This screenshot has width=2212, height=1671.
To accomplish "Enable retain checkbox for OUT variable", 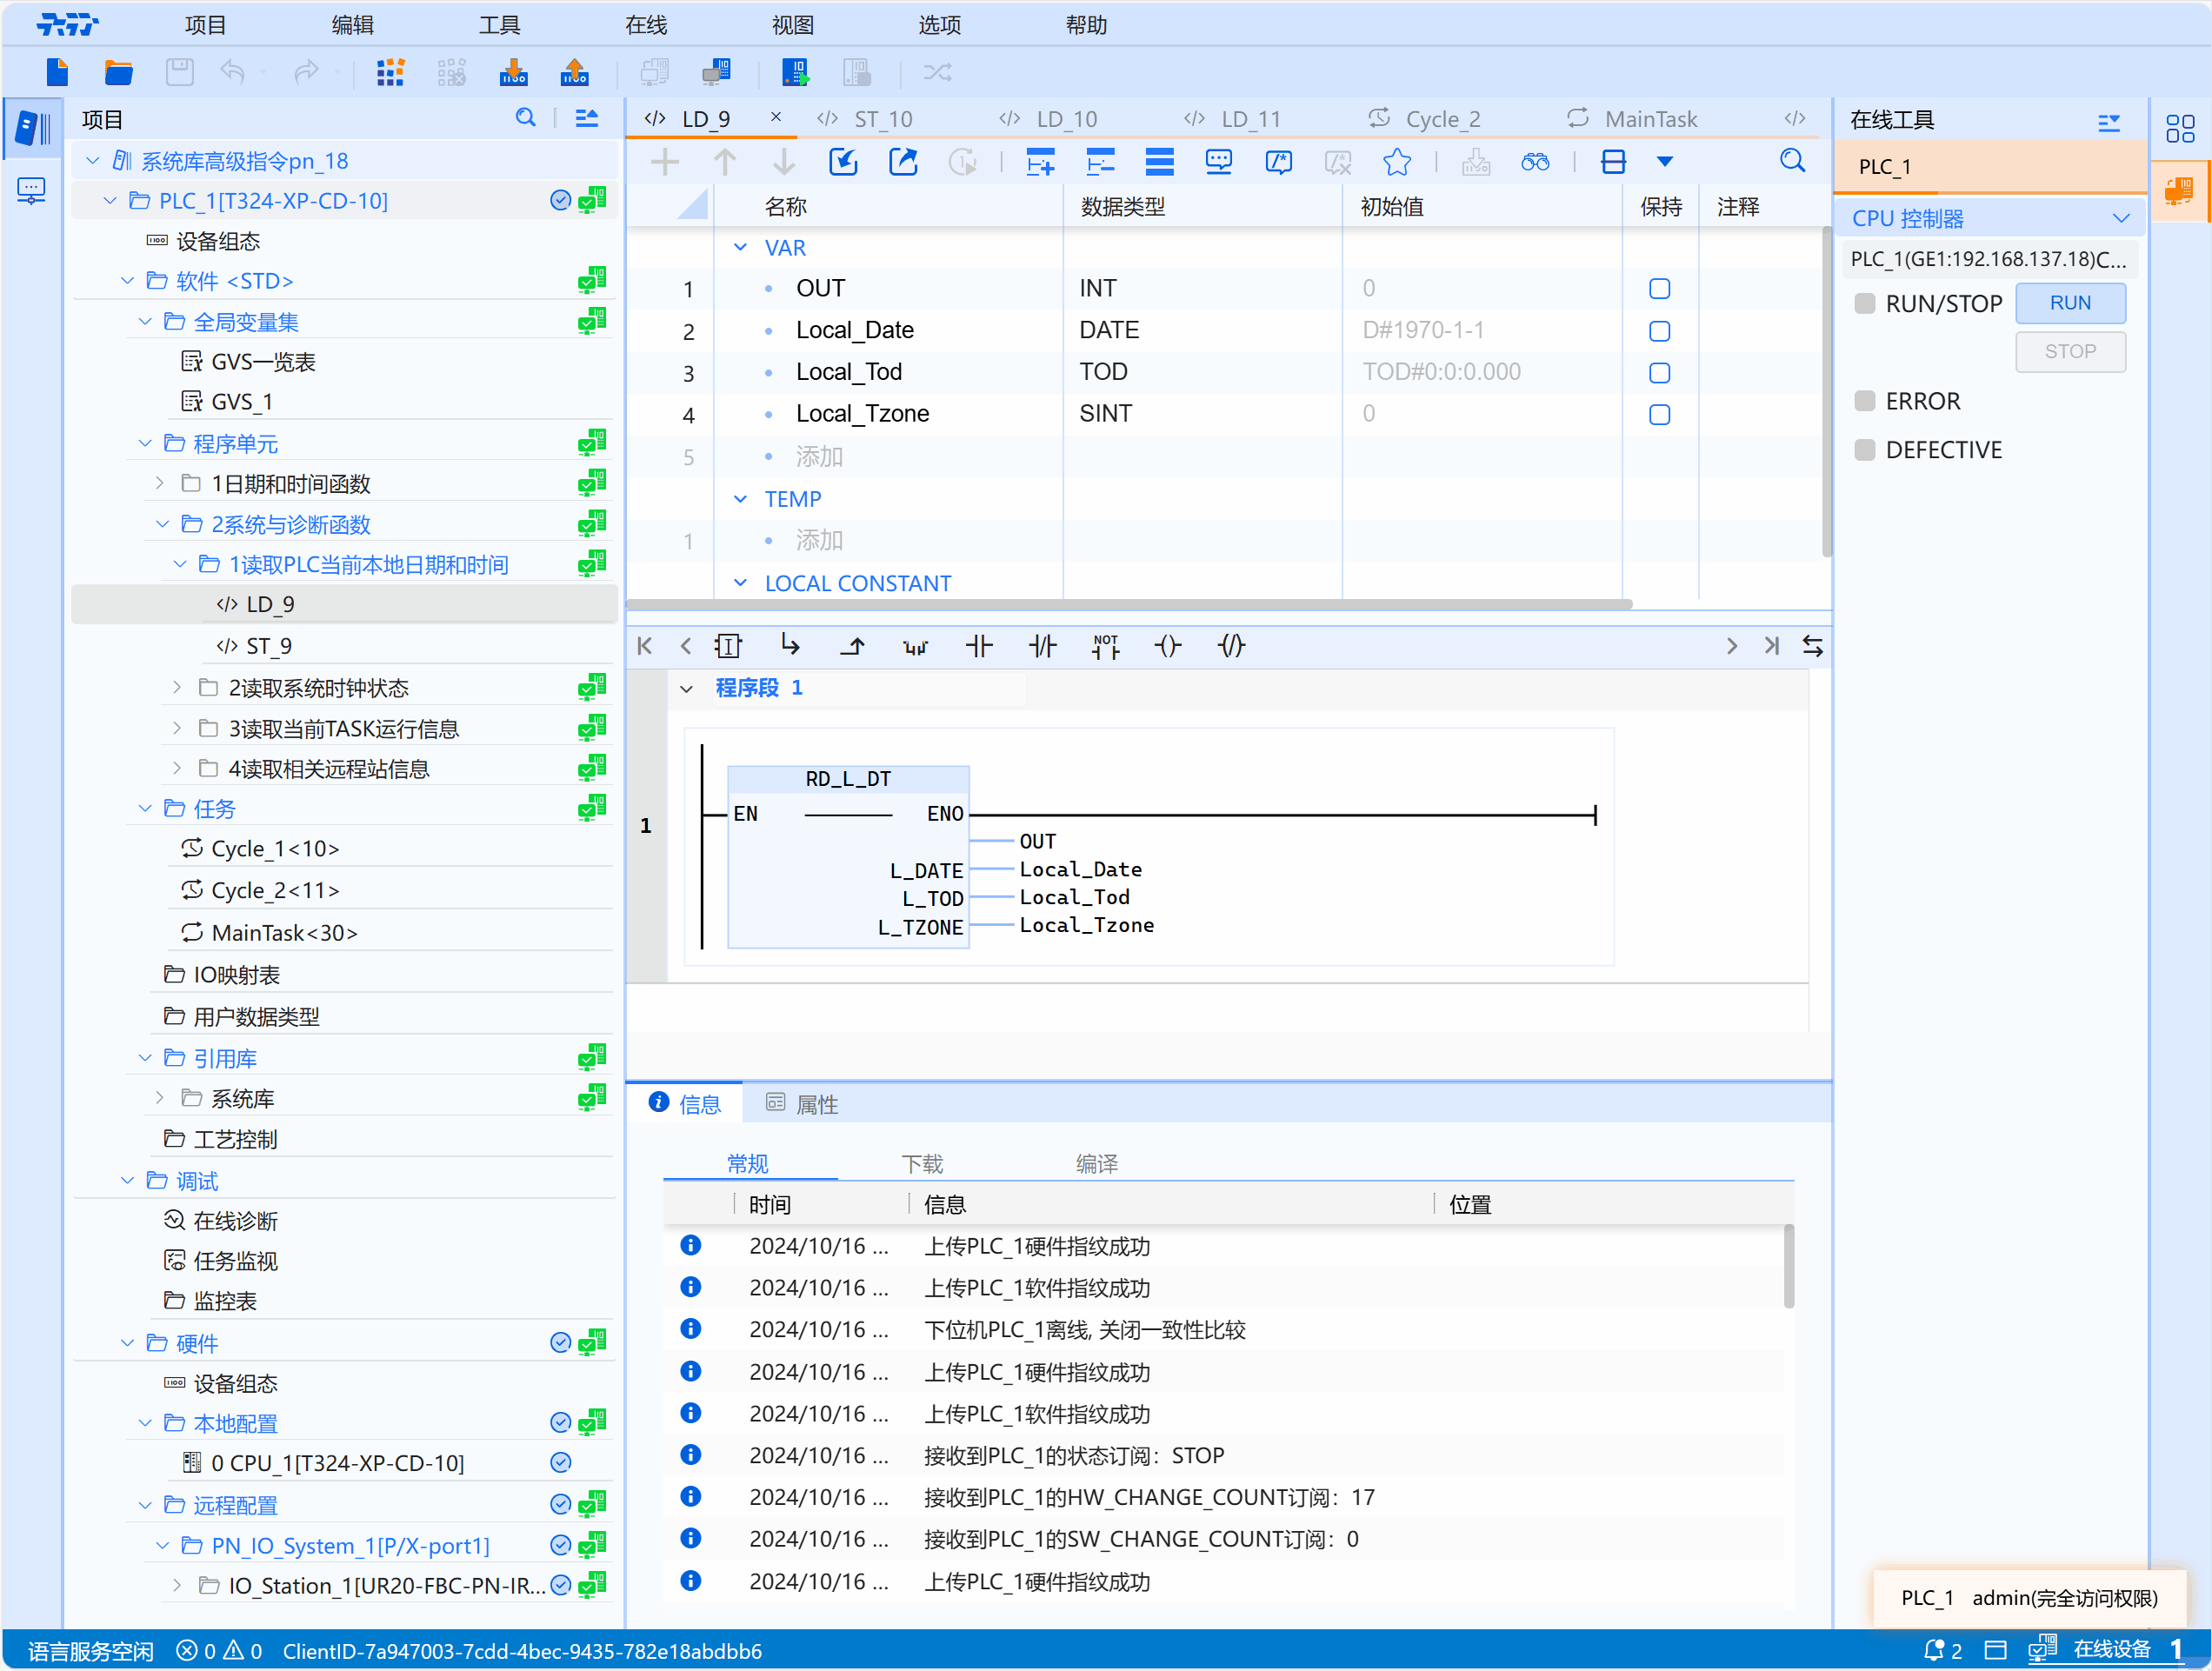I will pyautogui.click(x=1659, y=289).
